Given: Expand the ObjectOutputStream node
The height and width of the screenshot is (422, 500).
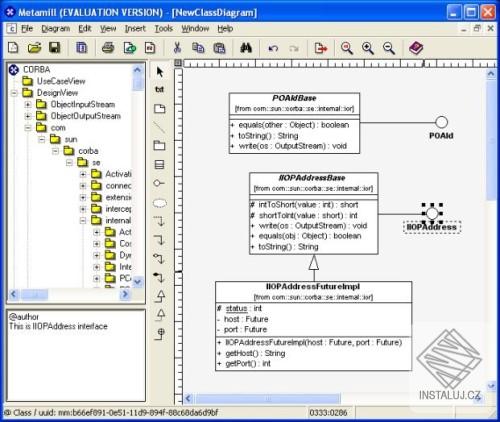Looking at the screenshot, I should coord(28,116).
